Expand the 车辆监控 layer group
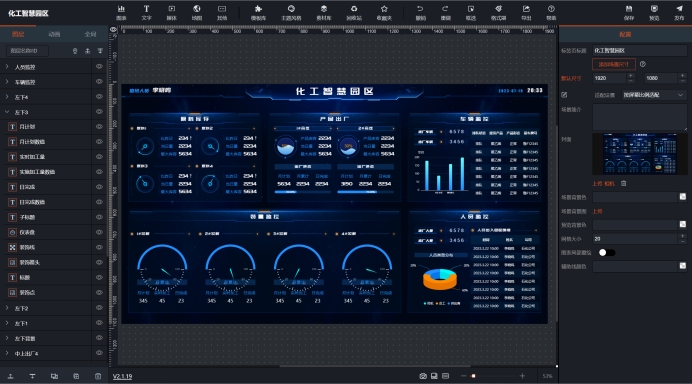692x384 pixels. click(x=7, y=82)
